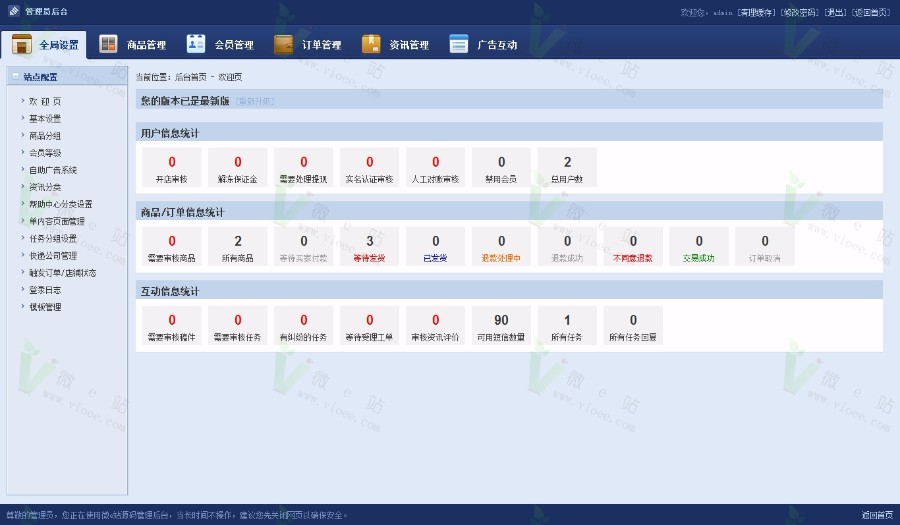900x525 pixels.
Task: Open 快递公司管理 sidebar entry
Action: pyautogui.click(x=53, y=256)
